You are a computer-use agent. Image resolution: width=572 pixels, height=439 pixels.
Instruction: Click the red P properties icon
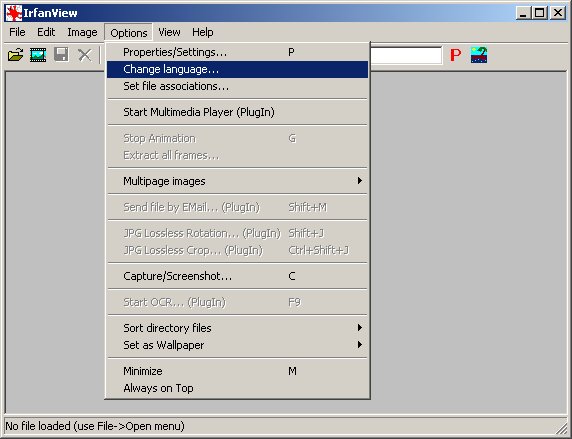[x=456, y=55]
